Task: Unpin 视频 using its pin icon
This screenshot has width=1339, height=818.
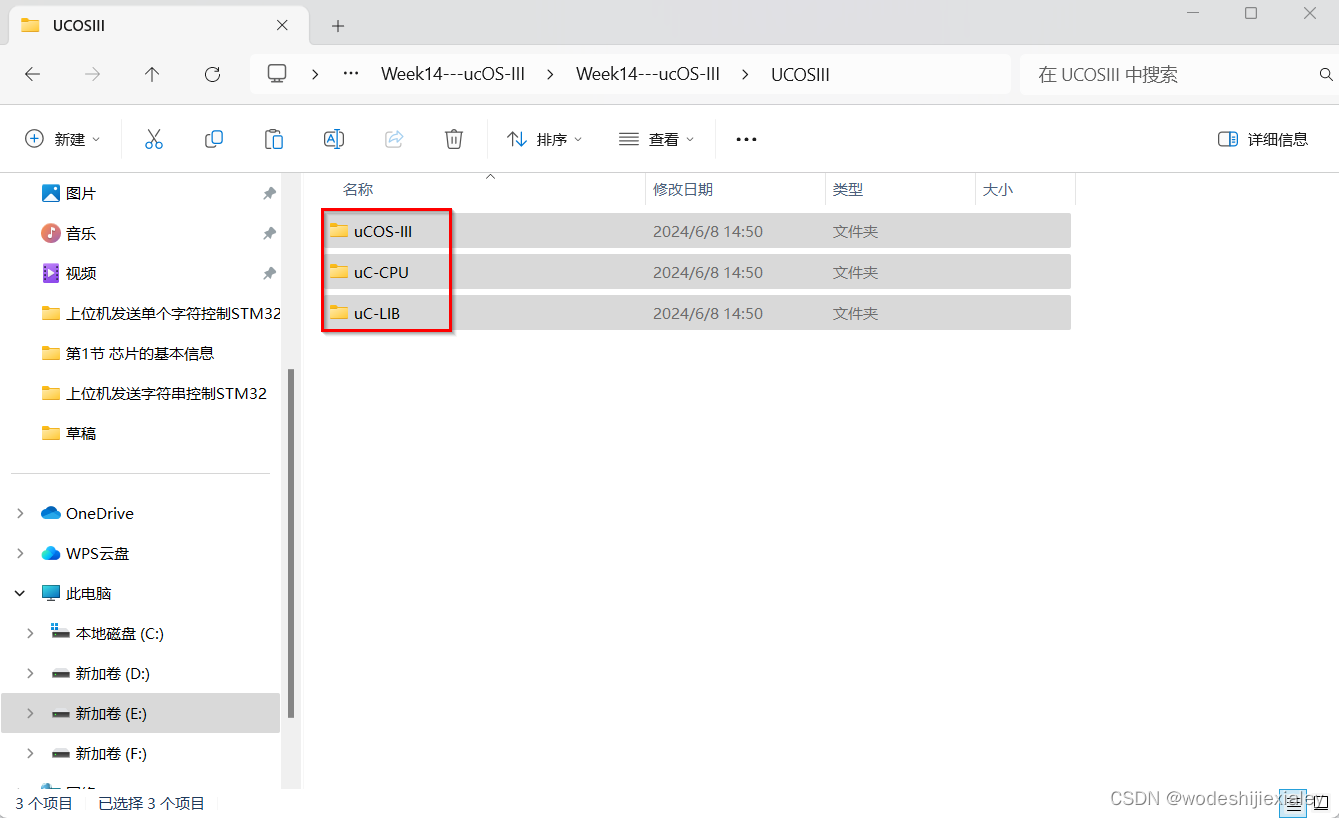Action: point(269,273)
